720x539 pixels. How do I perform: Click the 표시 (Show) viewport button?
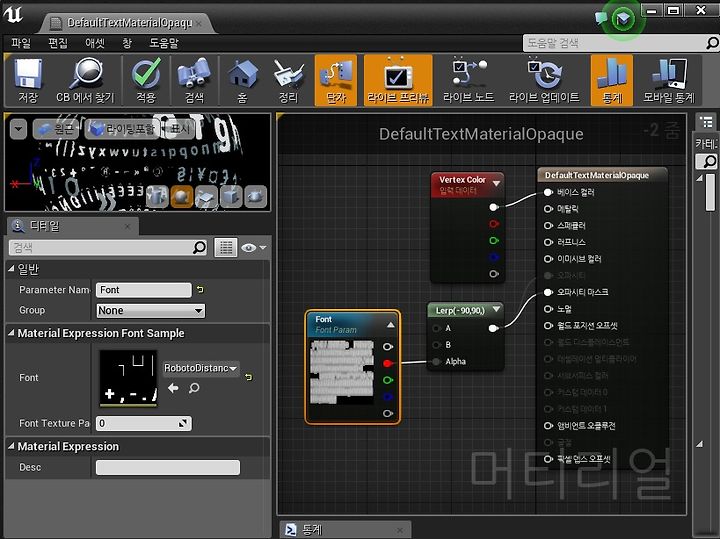179,129
